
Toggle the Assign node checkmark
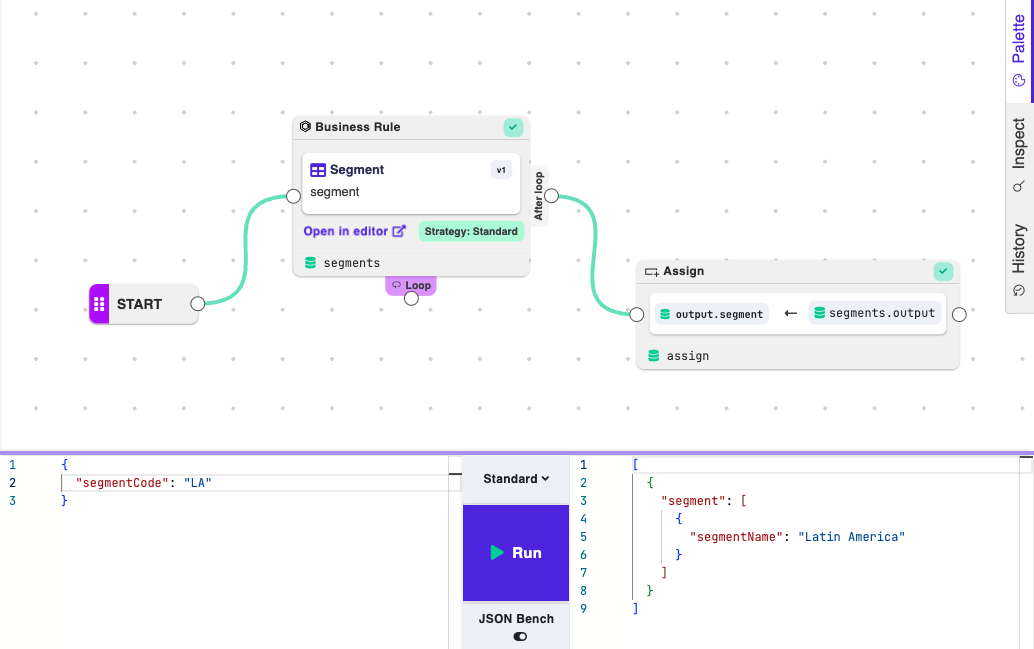pos(943,271)
